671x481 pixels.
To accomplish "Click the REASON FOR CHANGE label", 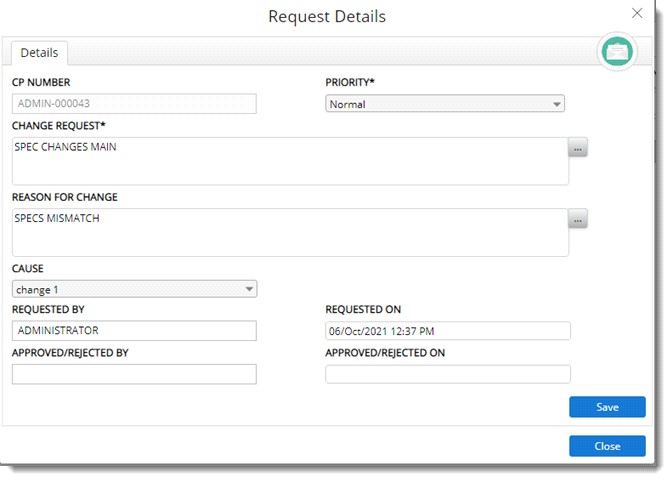I will pyautogui.click(x=64, y=197).
